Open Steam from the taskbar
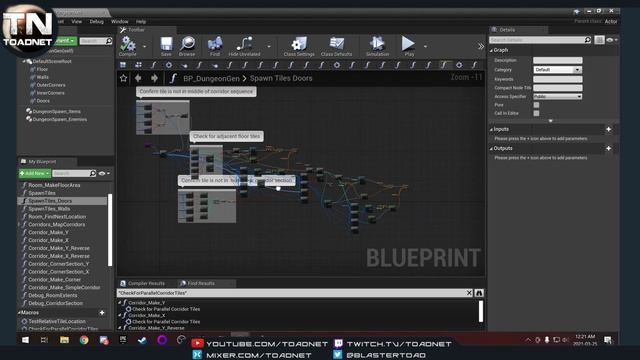 142,340
